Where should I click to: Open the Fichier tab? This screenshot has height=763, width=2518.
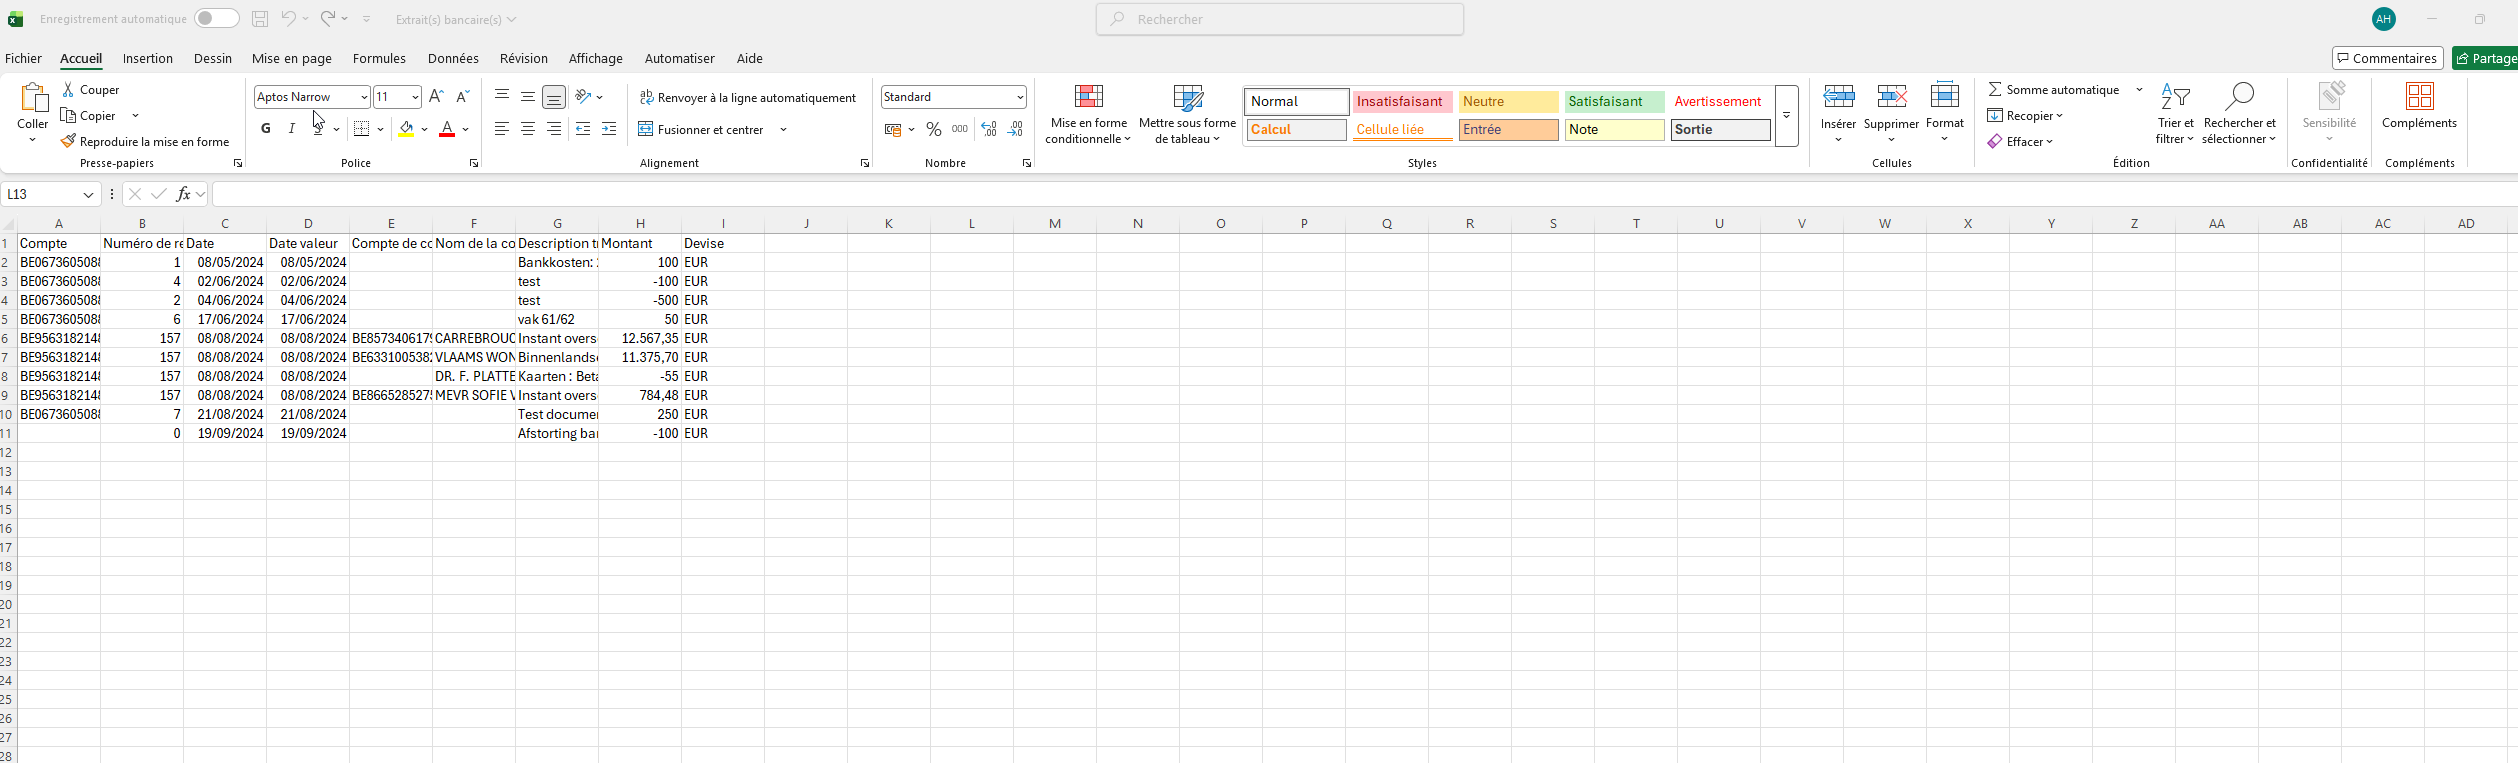pos(23,58)
